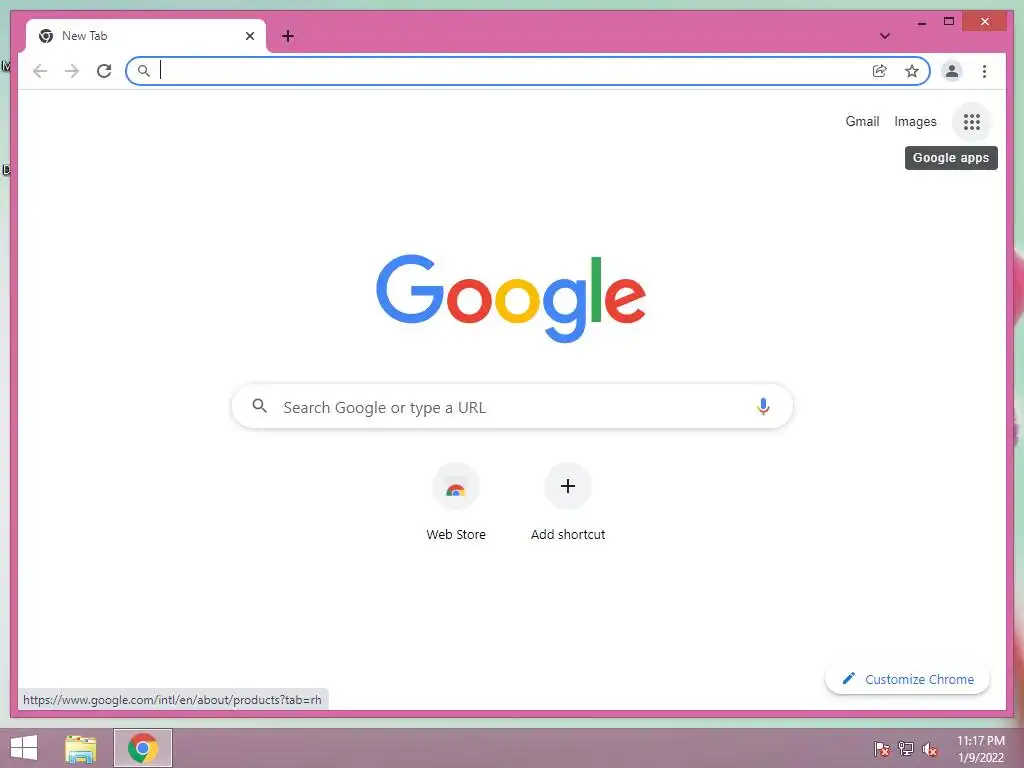Select the New Tab tab
Screen dimensions: 1024x768
click(146, 36)
